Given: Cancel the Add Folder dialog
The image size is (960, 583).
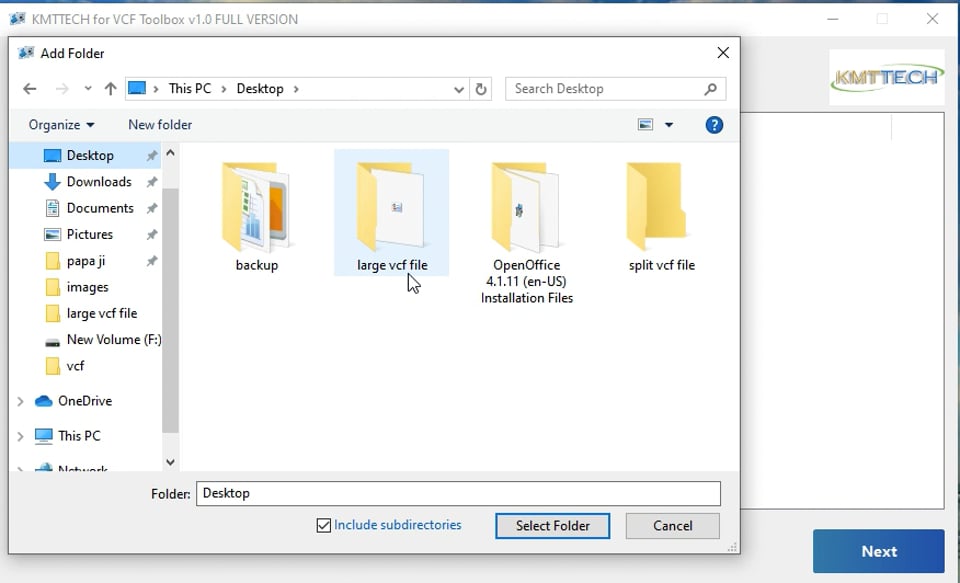Looking at the screenshot, I should (x=672, y=526).
